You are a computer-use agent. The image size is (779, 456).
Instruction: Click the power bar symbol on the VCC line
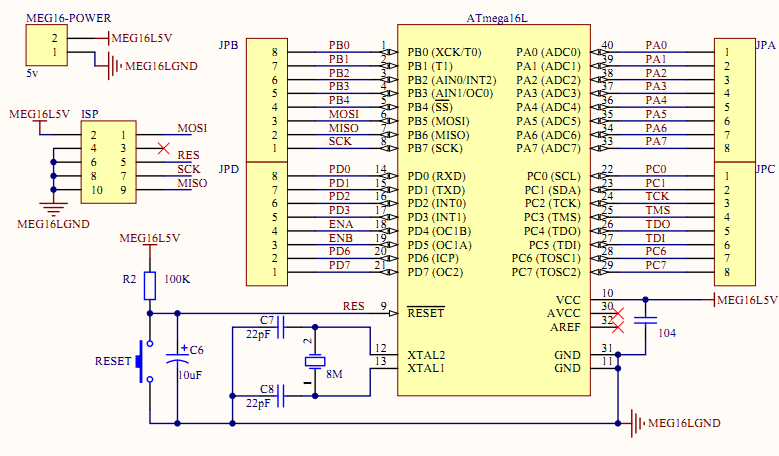pos(714,300)
